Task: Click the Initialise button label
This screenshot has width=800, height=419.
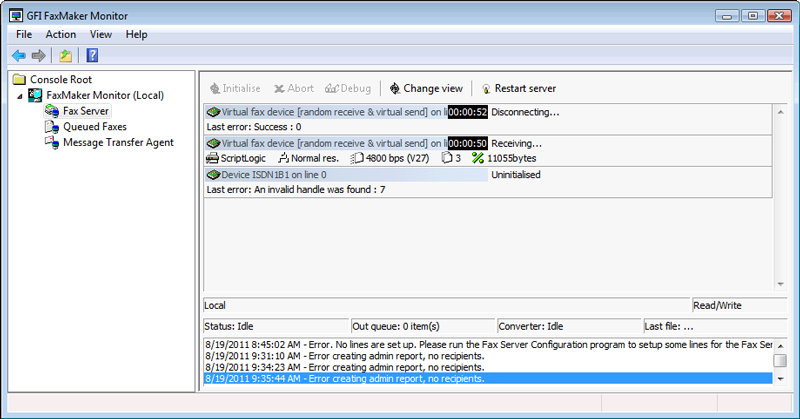Action: coord(241,88)
